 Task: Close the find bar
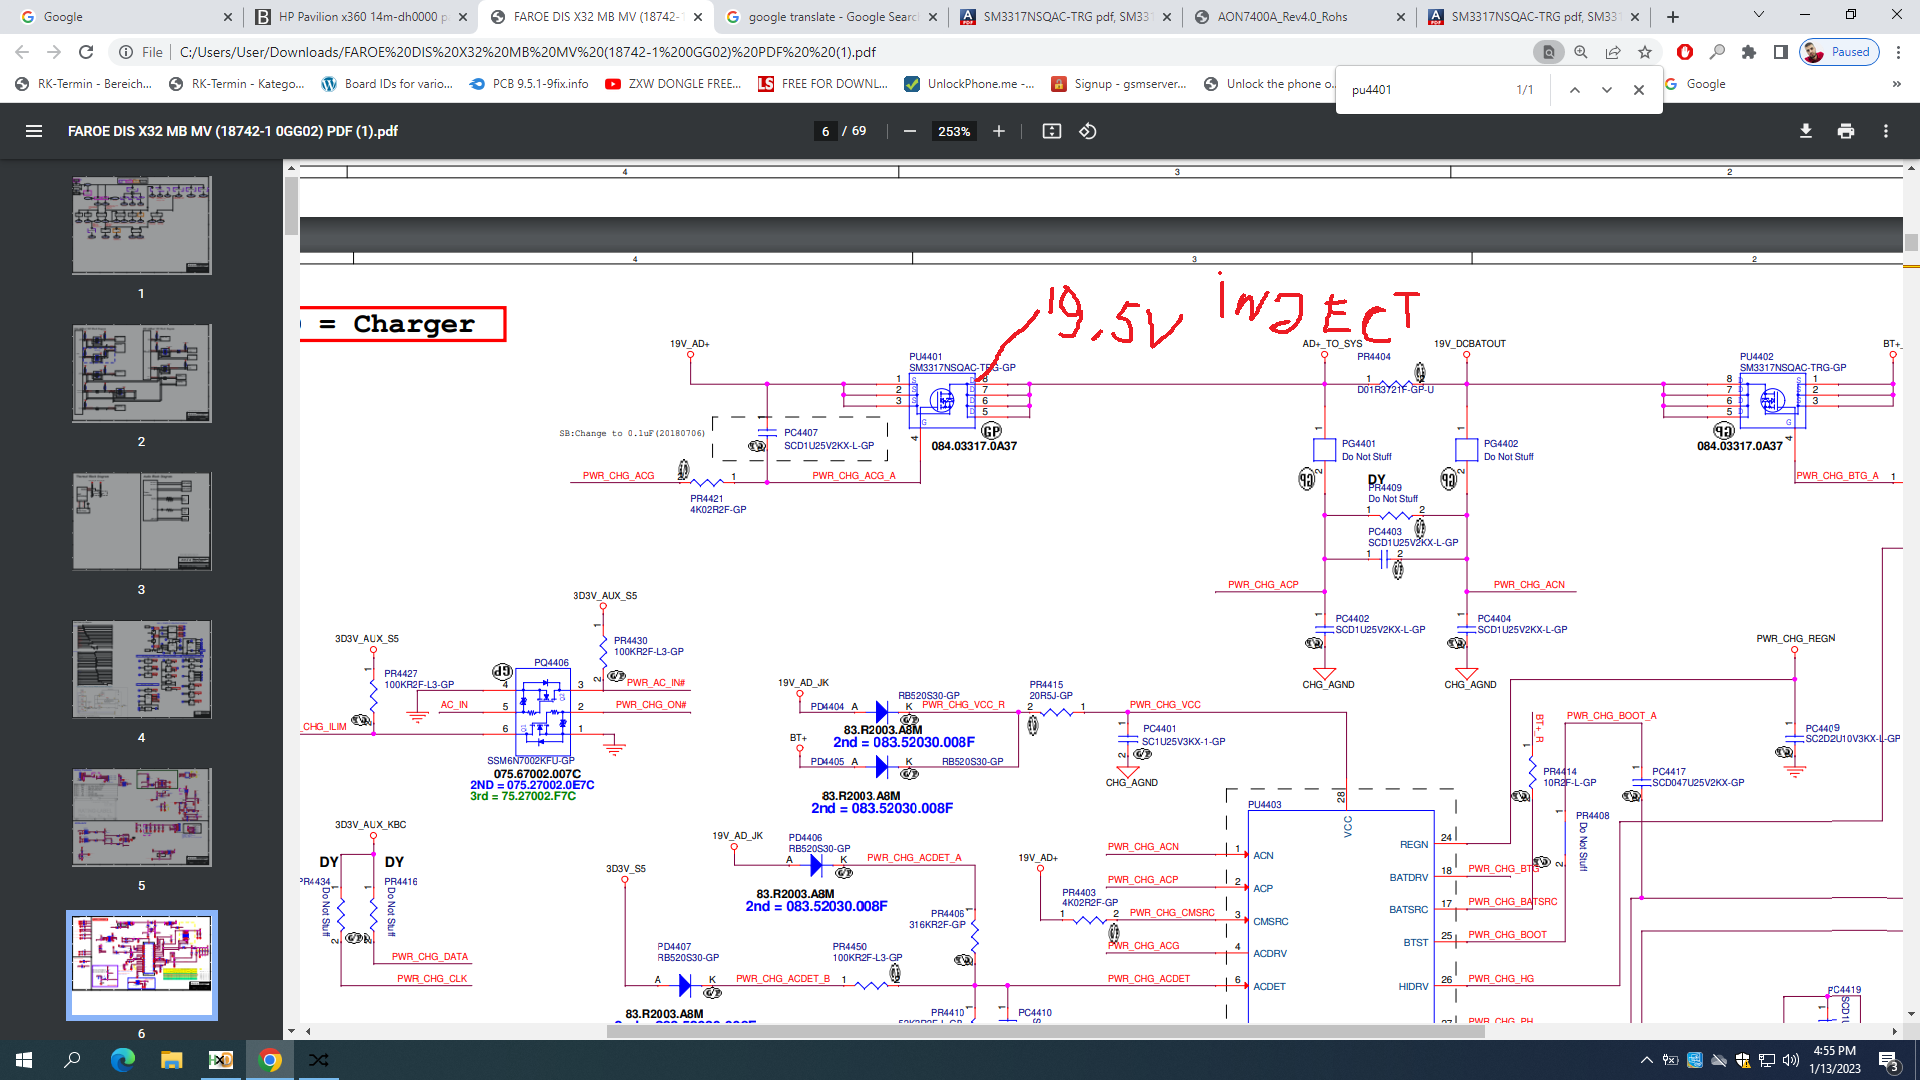pos(1638,90)
